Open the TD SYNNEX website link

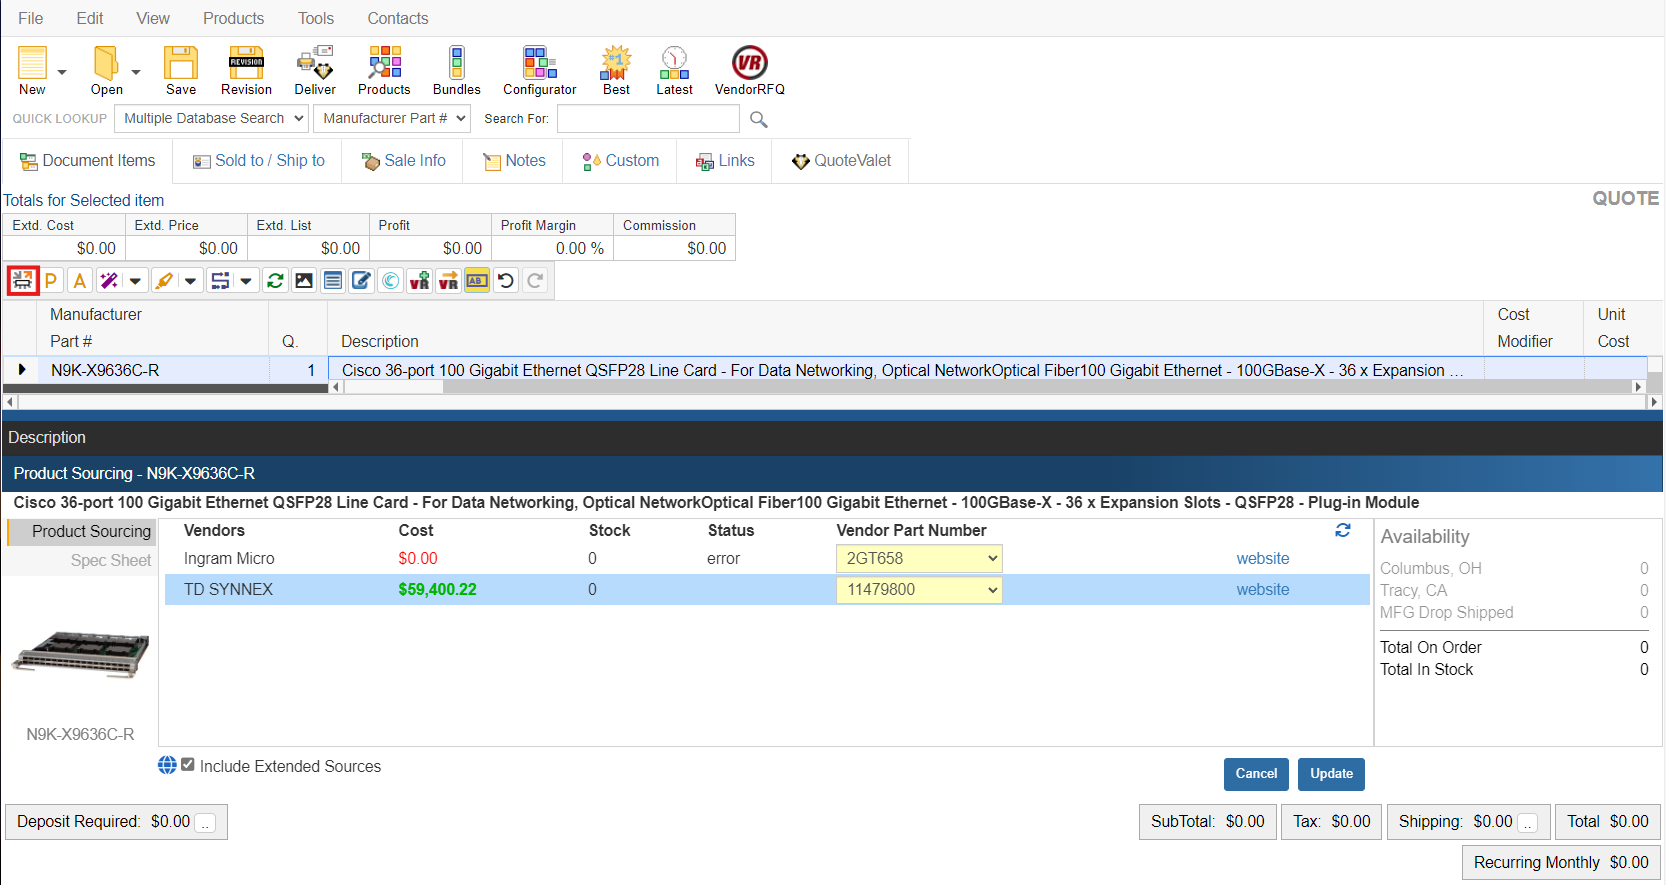[x=1263, y=590]
